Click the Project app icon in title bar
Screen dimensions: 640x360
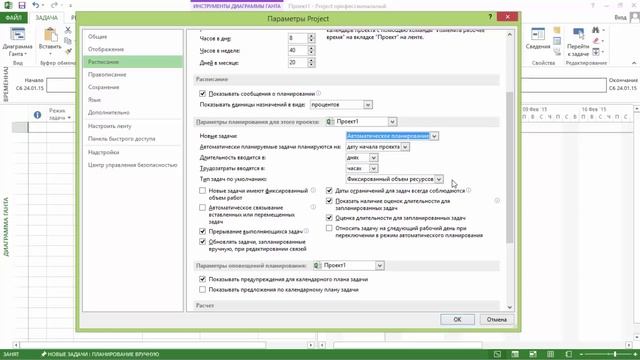coord(8,5)
